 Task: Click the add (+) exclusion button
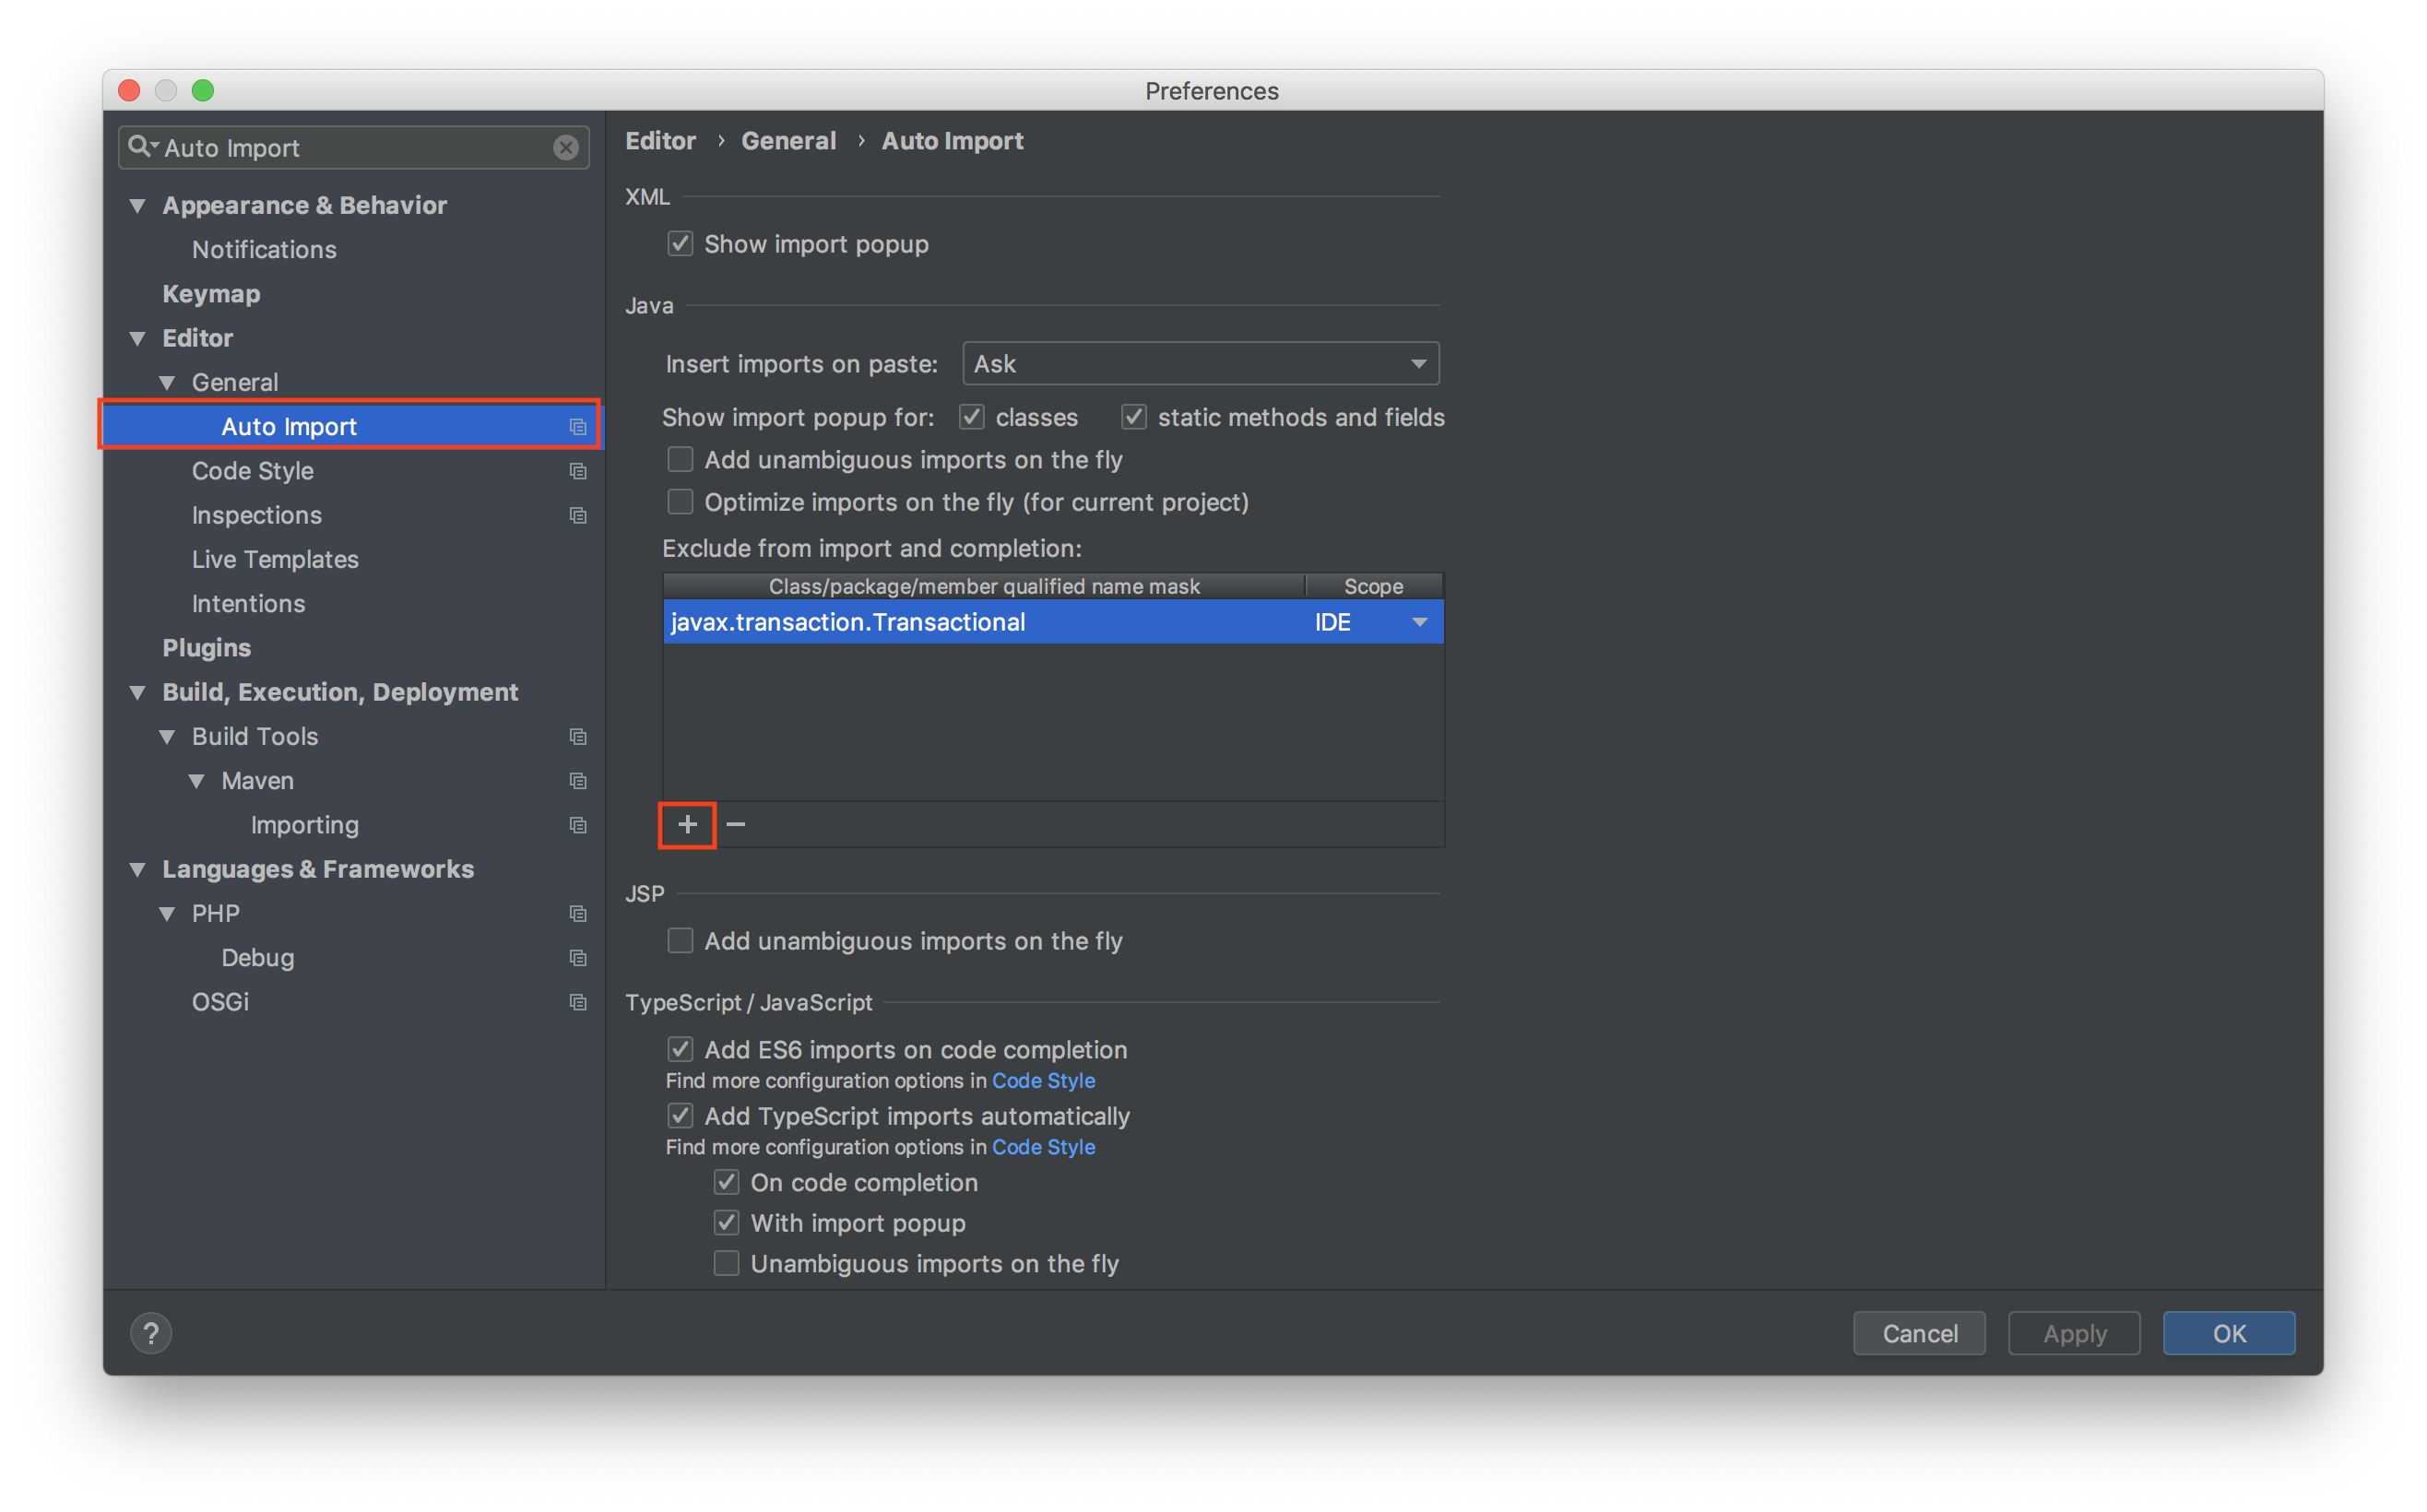pyautogui.click(x=687, y=824)
